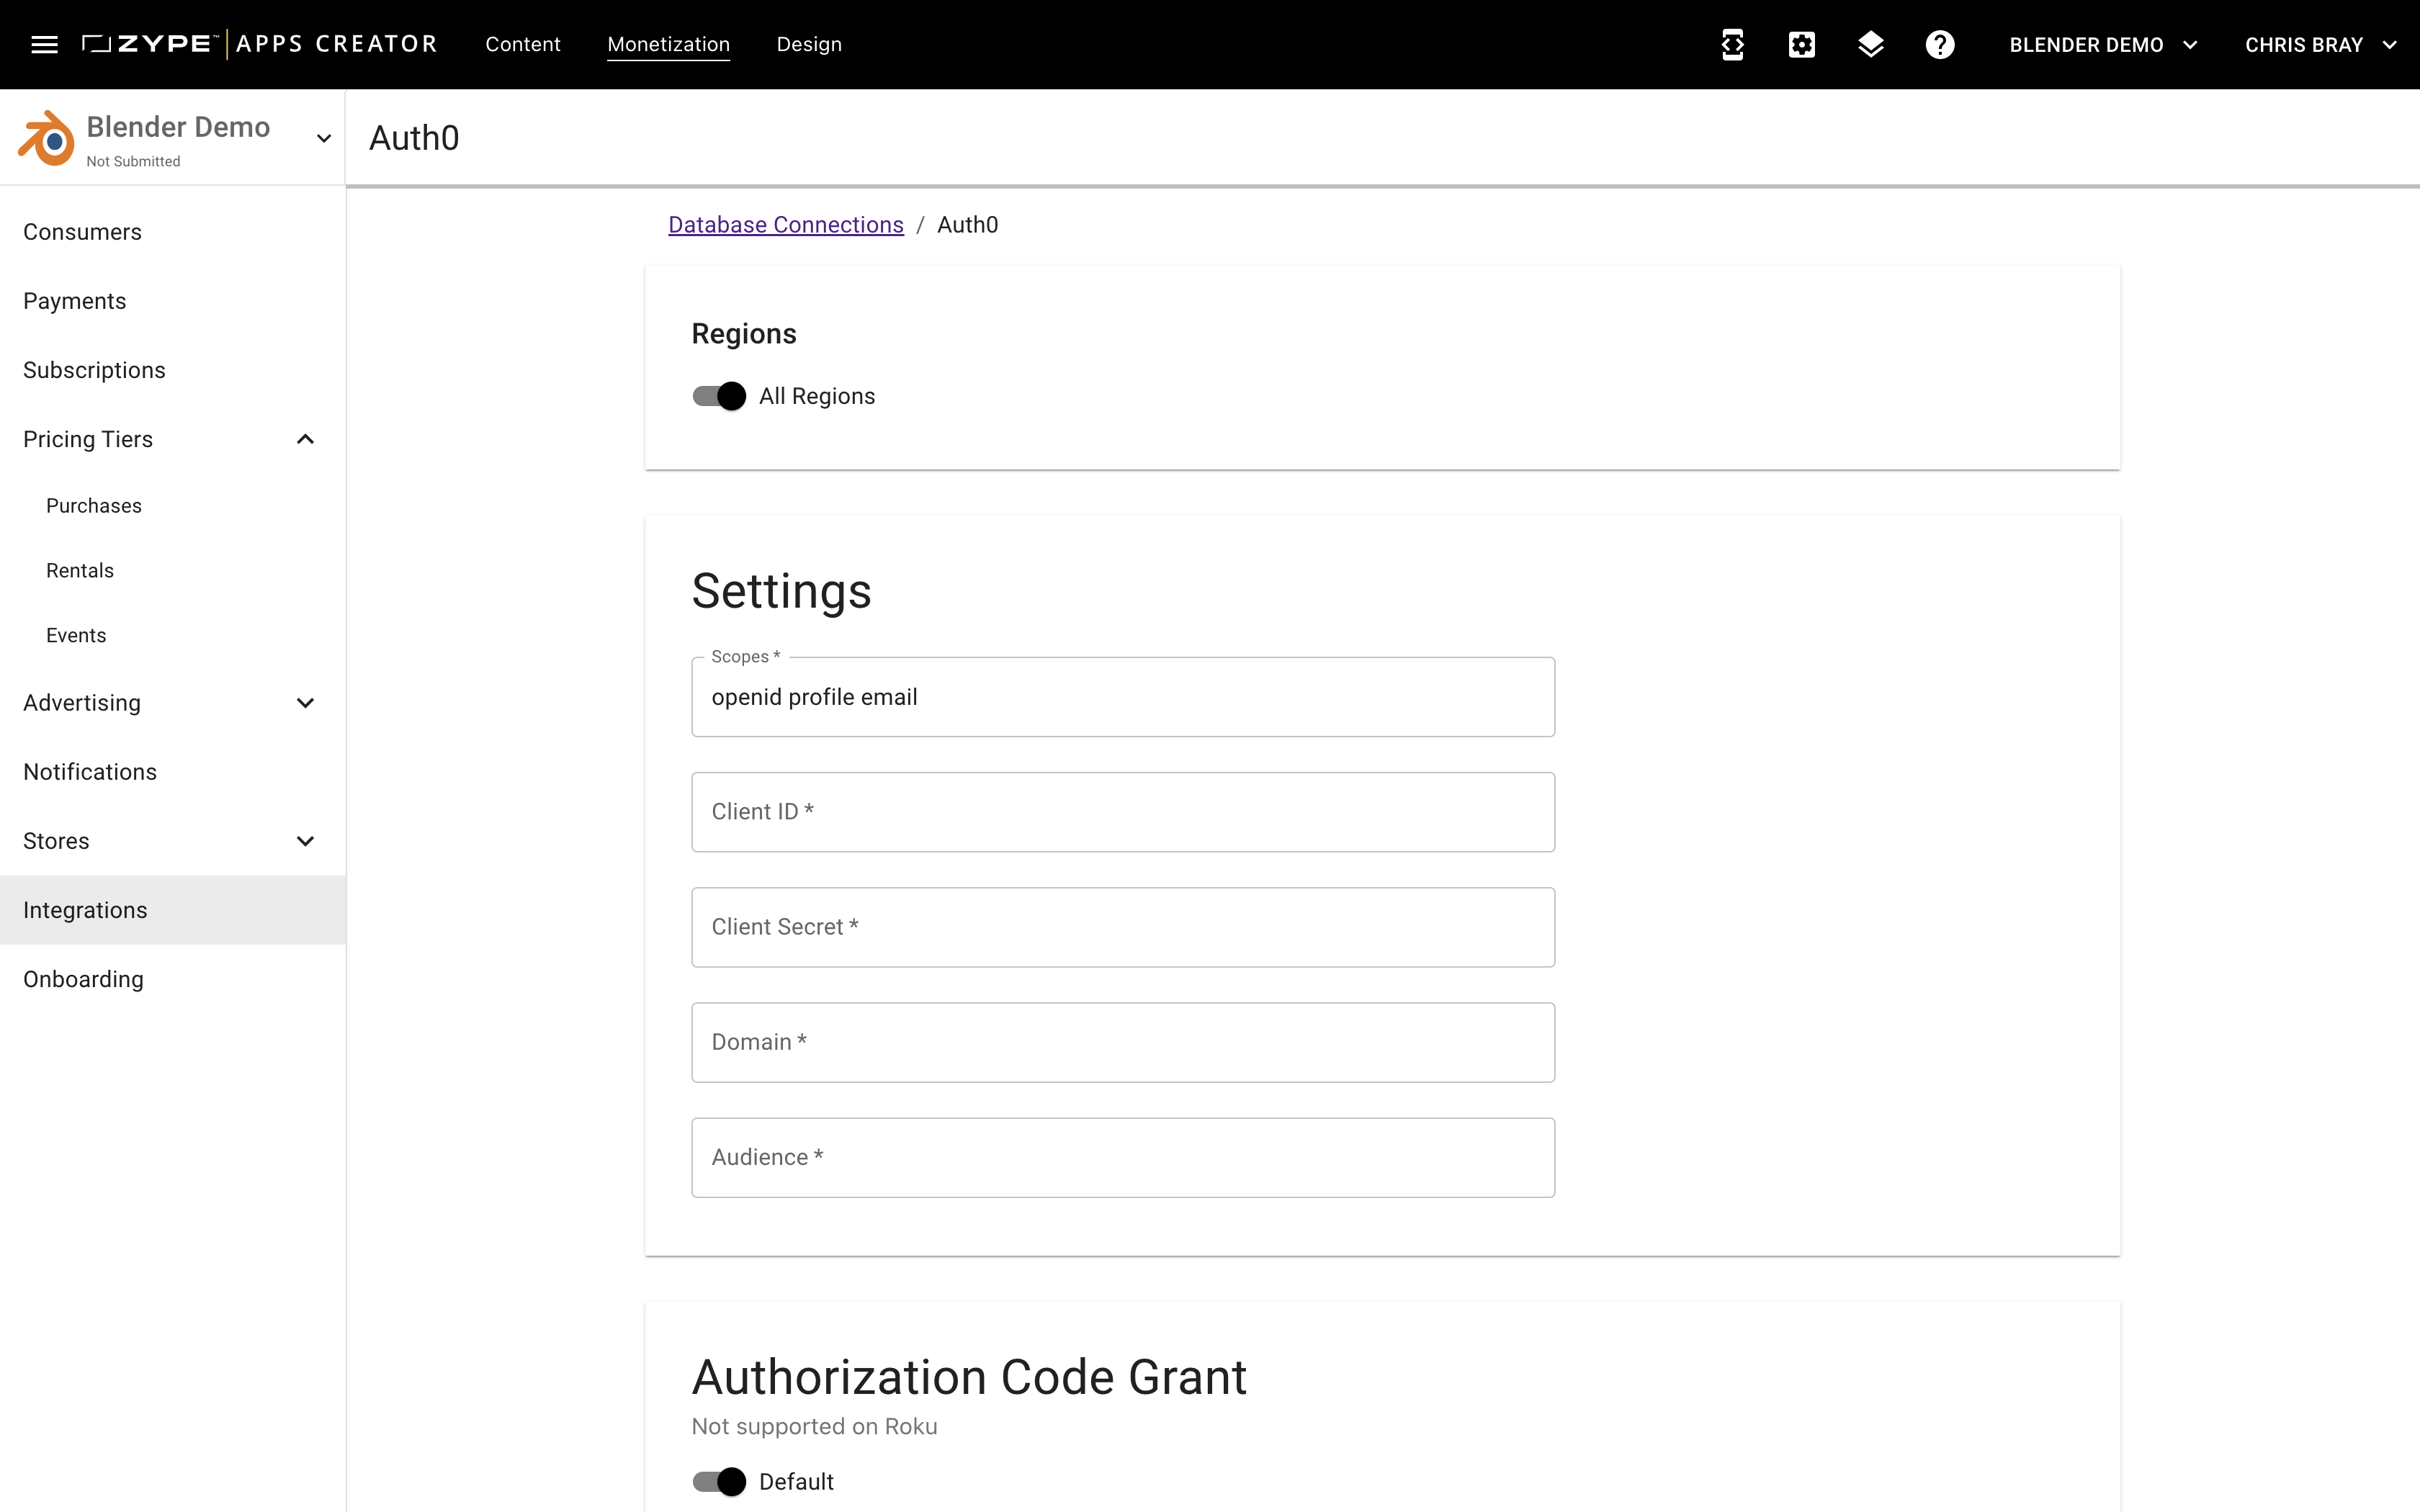Switch to the Design tab
The height and width of the screenshot is (1512, 2420).
coord(809,44)
